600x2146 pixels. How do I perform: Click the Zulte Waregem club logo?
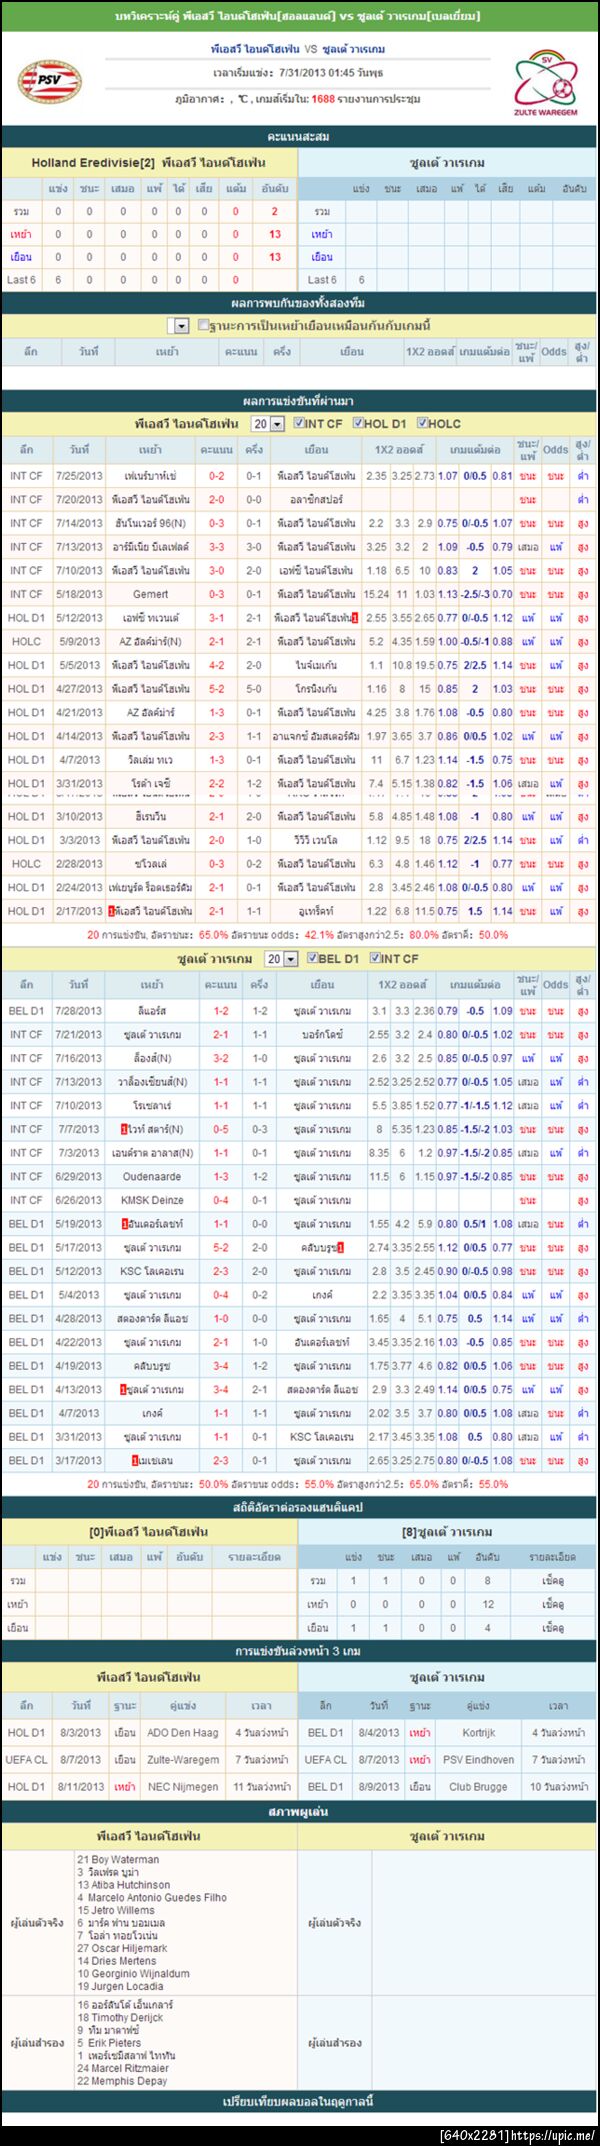click(x=546, y=83)
